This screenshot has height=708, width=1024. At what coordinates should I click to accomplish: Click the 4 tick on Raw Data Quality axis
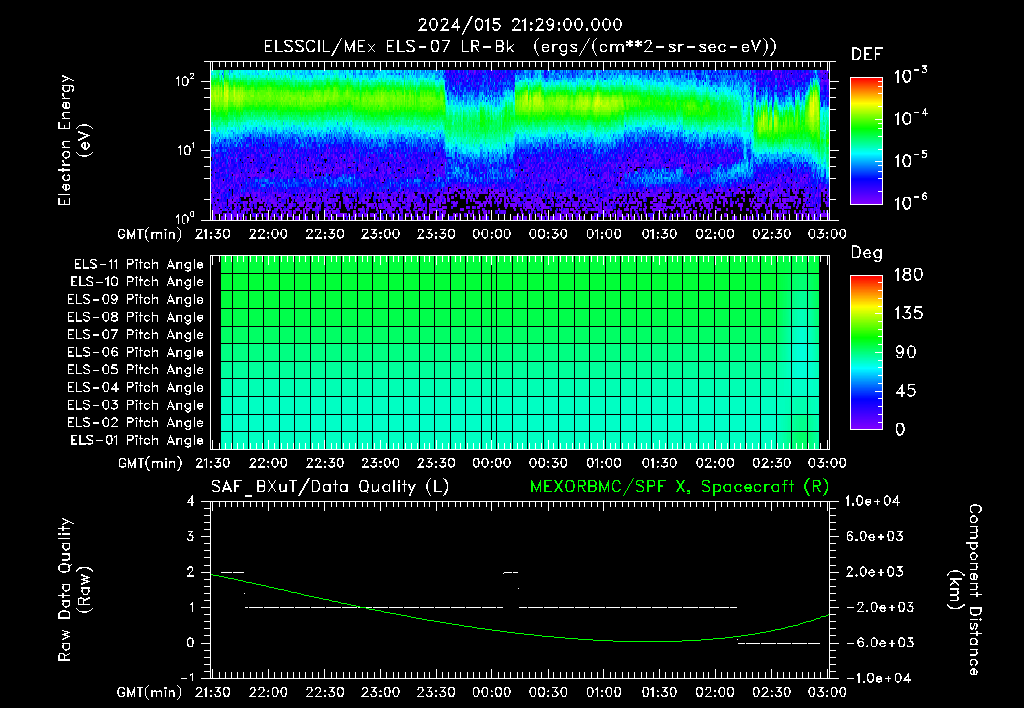pyautogui.click(x=191, y=501)
